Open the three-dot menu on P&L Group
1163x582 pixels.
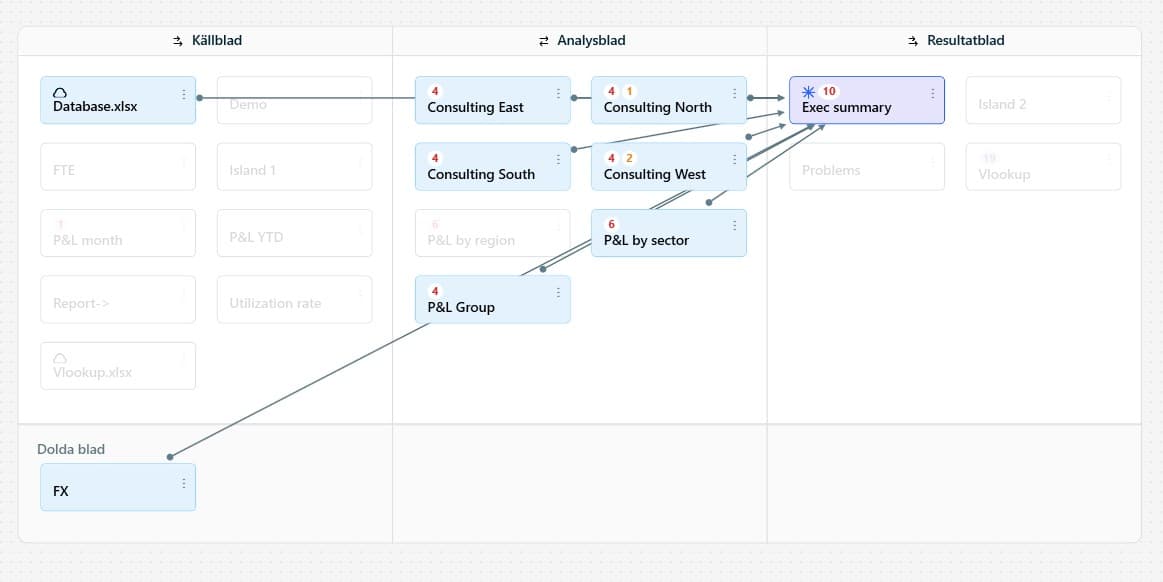tap(558, 293)
